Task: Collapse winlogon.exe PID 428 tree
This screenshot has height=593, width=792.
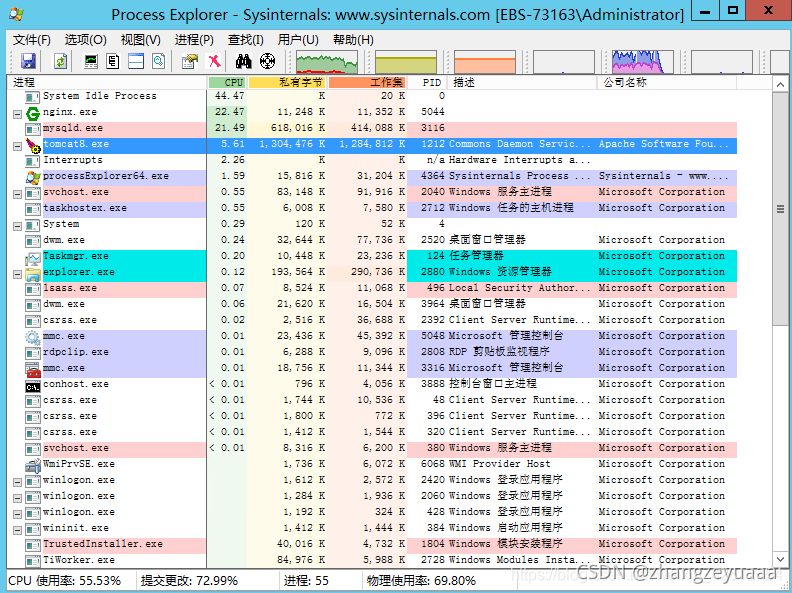Action: tap(17, 514)
